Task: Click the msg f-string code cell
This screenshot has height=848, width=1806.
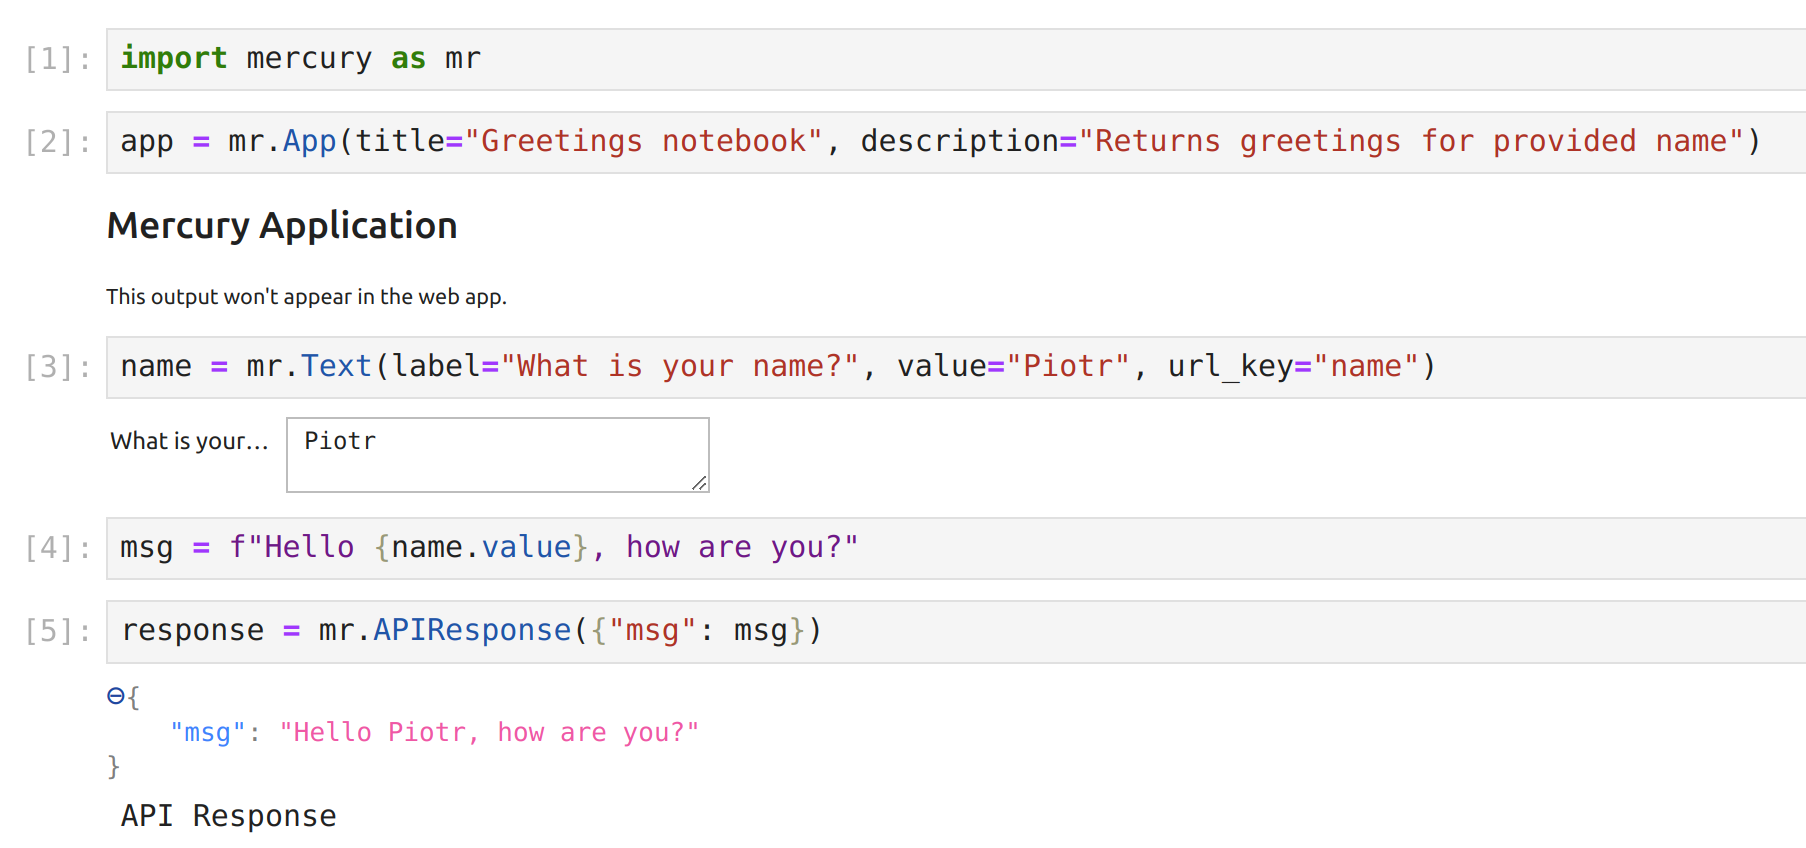Action: tap(956, 548)
